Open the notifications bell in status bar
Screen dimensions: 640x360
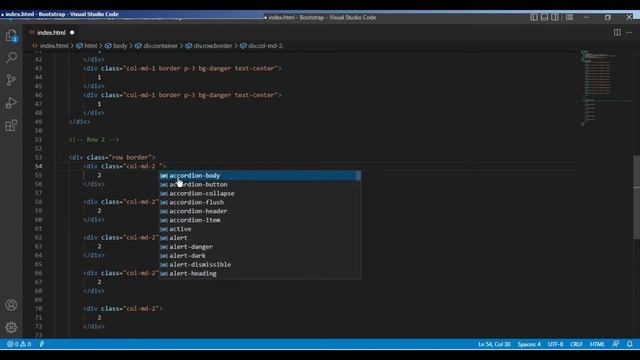coord(629,344)
